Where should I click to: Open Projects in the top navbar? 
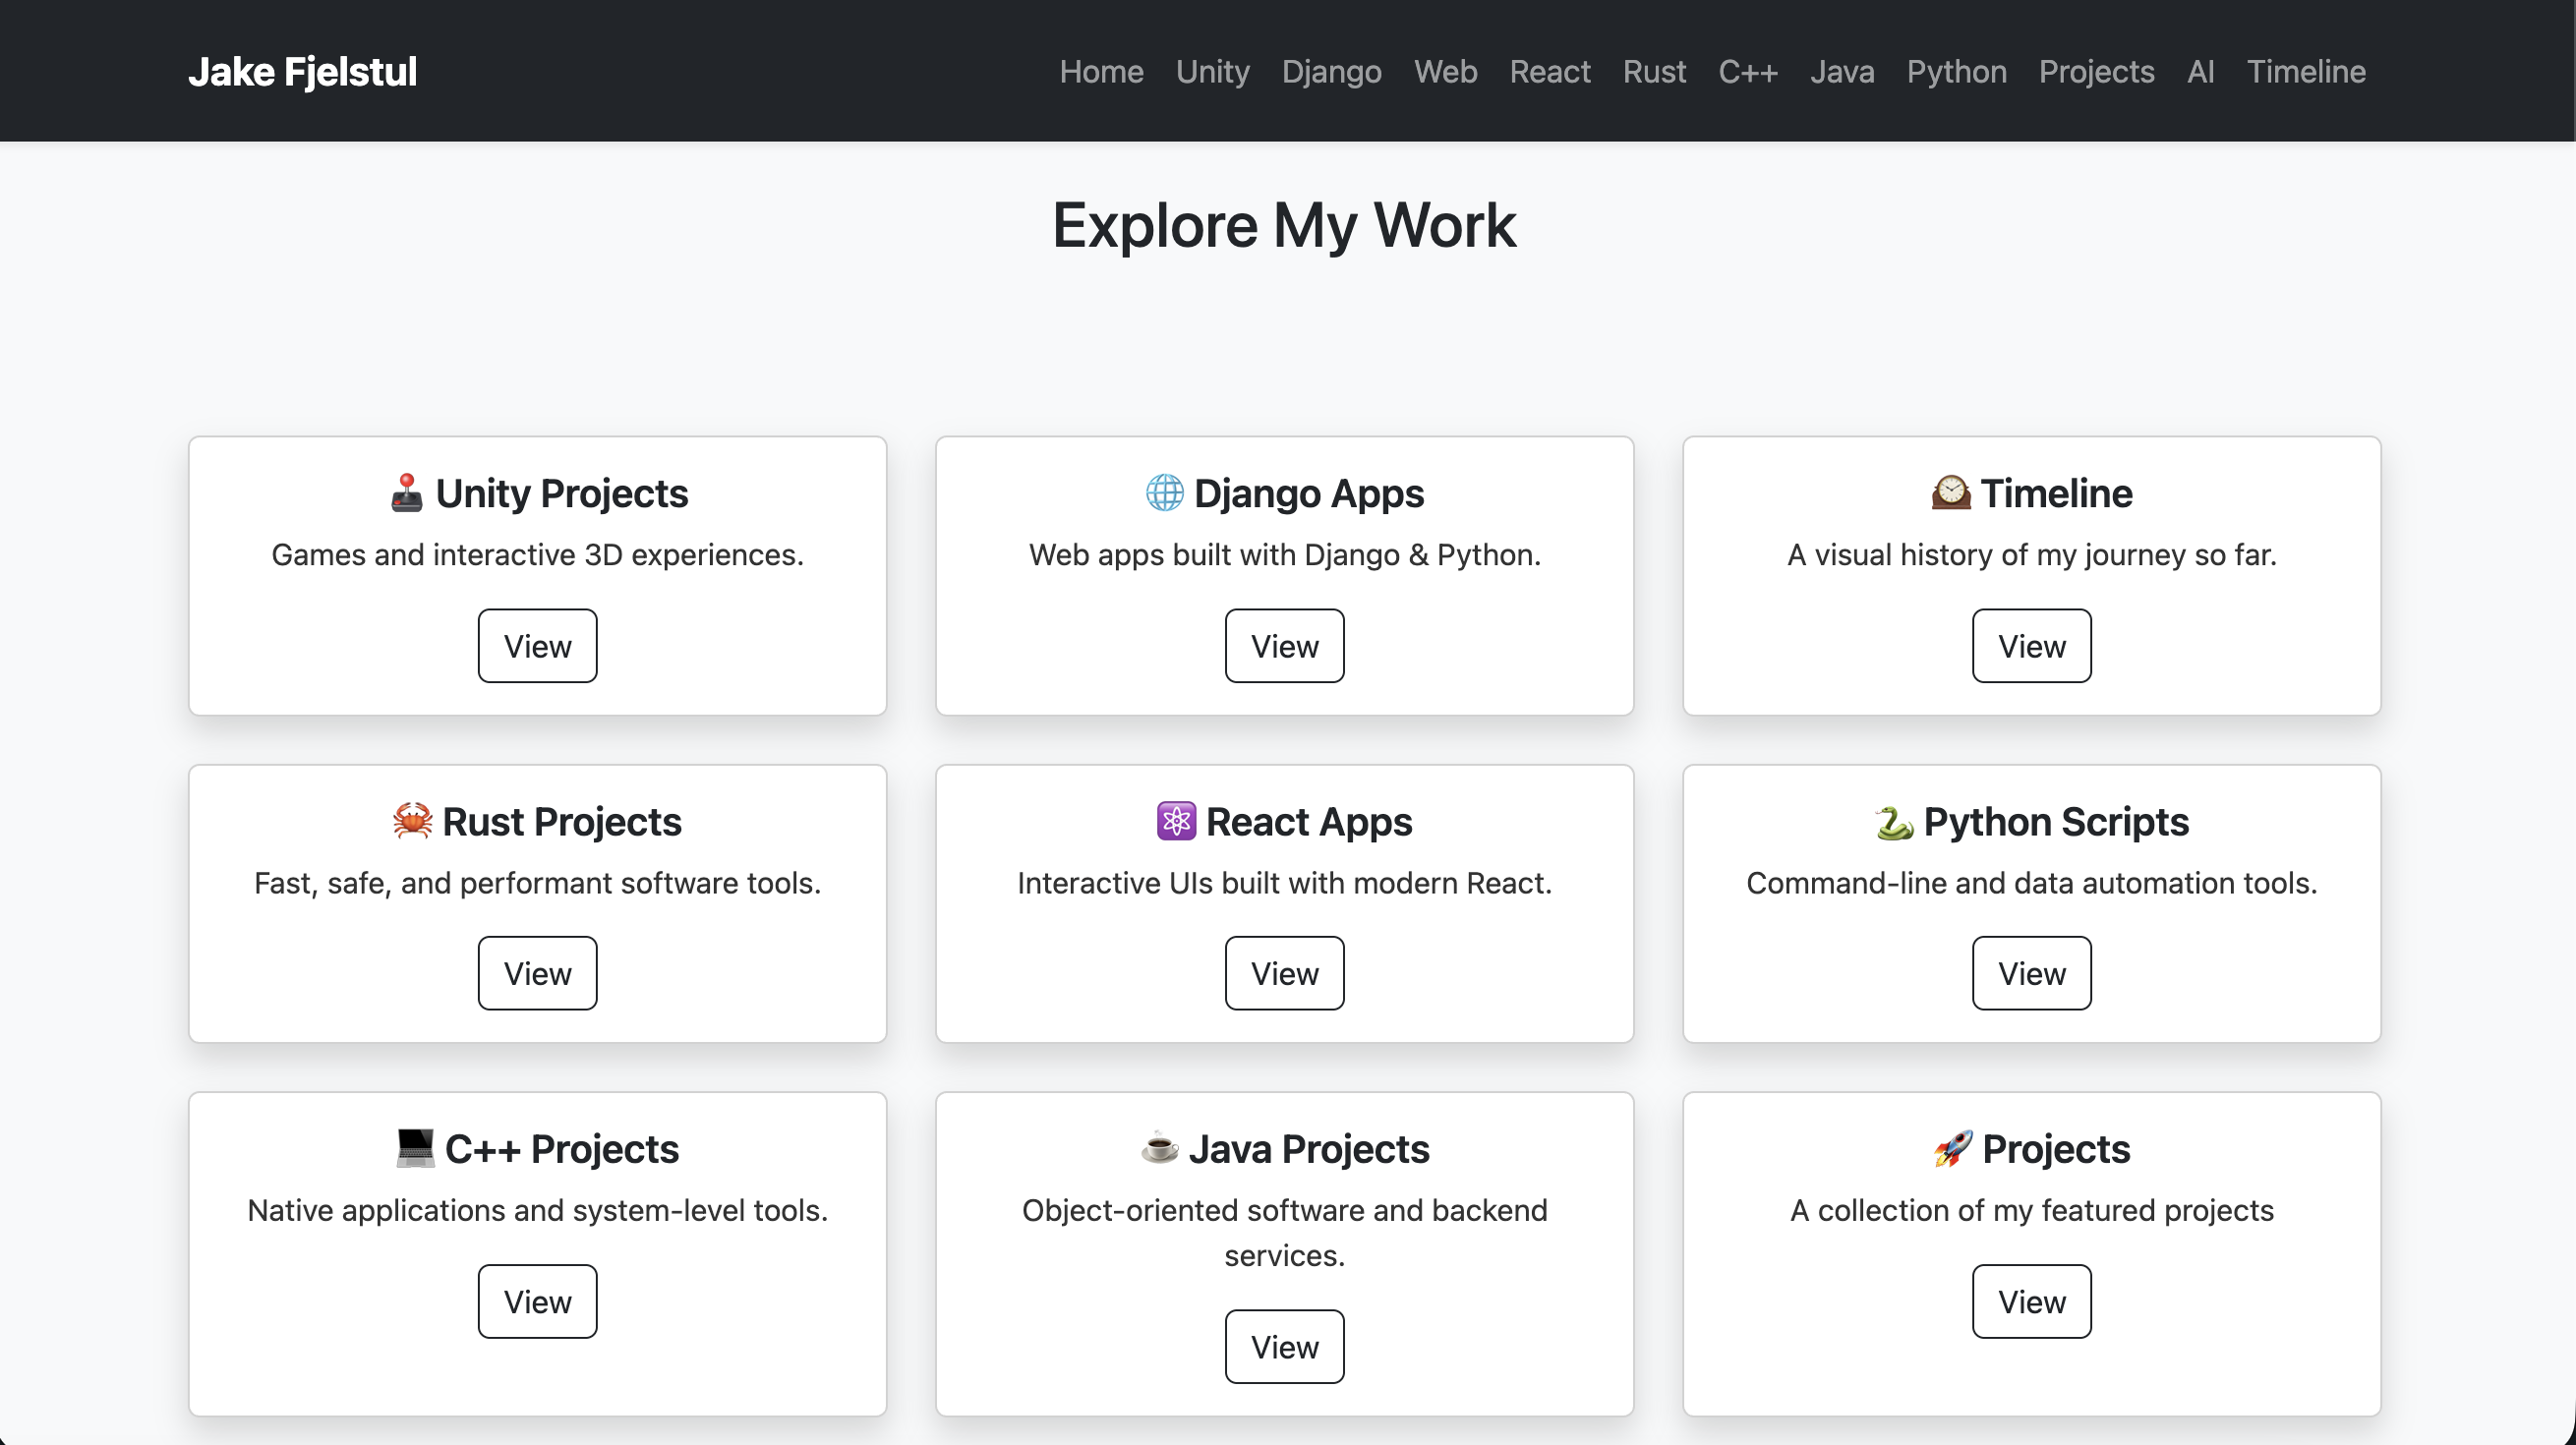click(2096, 71)
